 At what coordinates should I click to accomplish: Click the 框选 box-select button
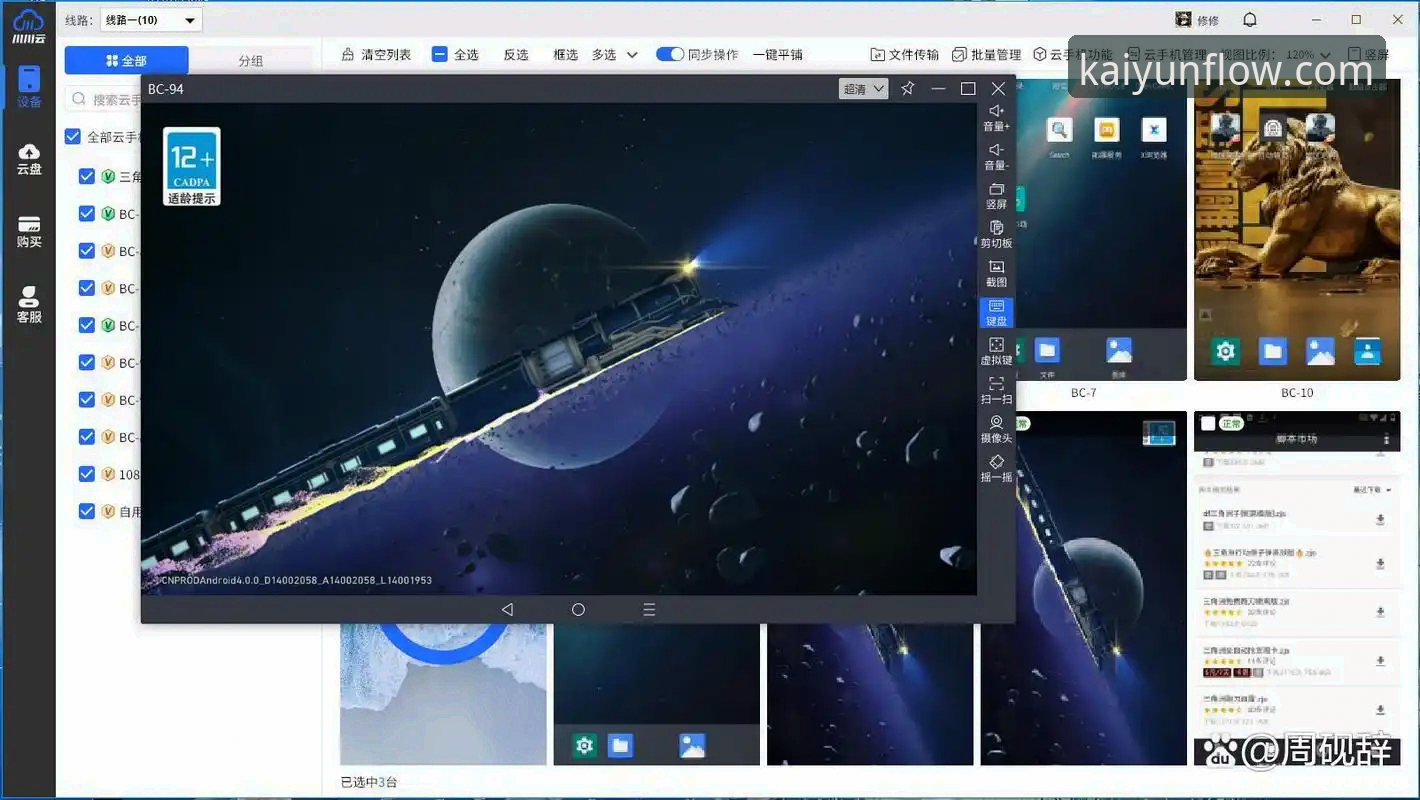(x=566, y=54)
